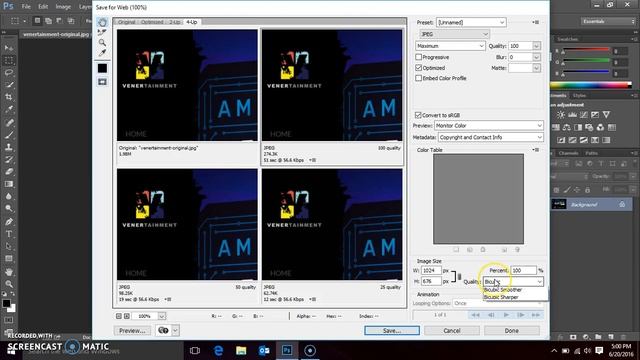Image resolution: width=640 pixels, height=360 pixels.
Task: Click the Cancel button
Action: pos(452,331)
